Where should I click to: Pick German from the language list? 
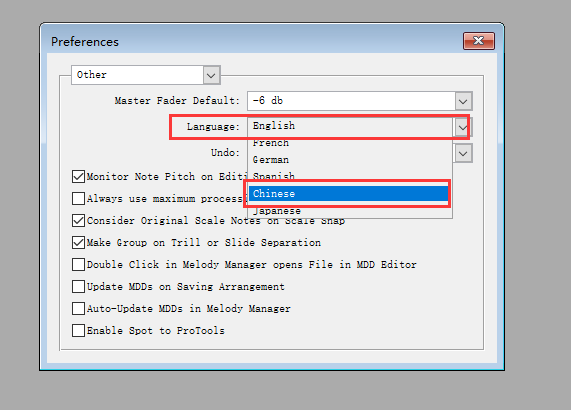point(350,159)
